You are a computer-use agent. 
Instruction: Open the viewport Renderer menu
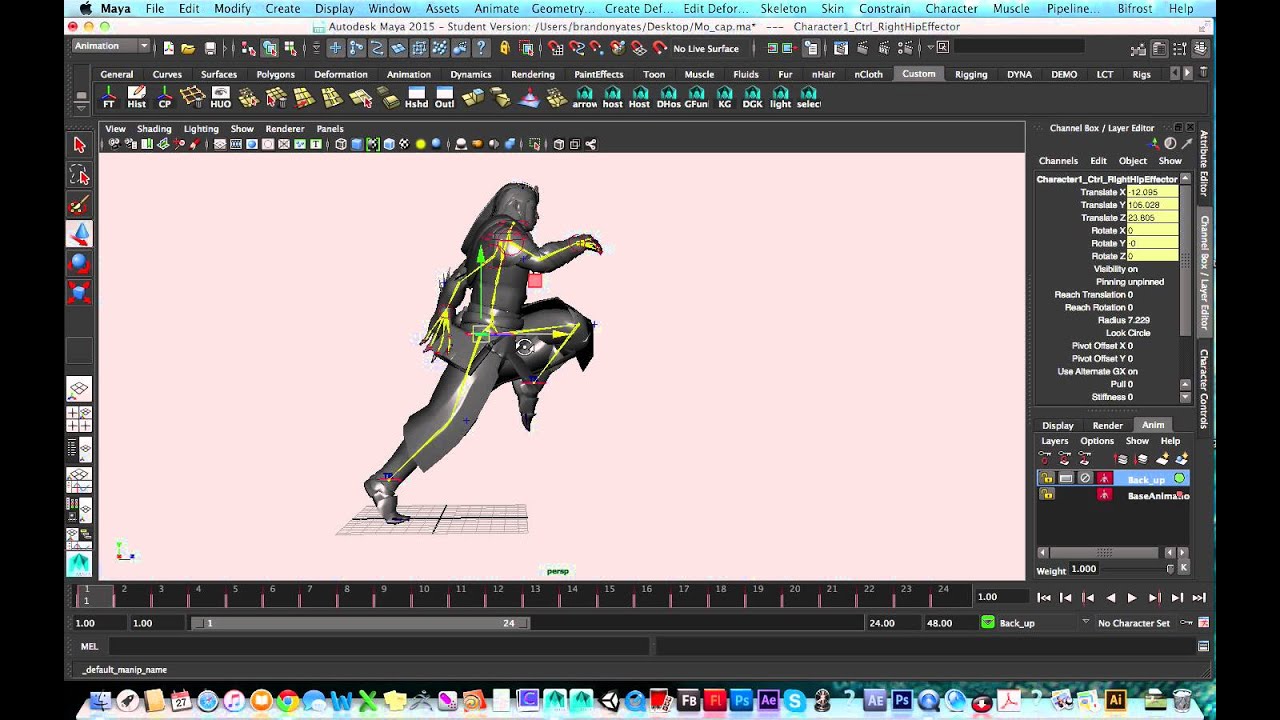(285, 129)
